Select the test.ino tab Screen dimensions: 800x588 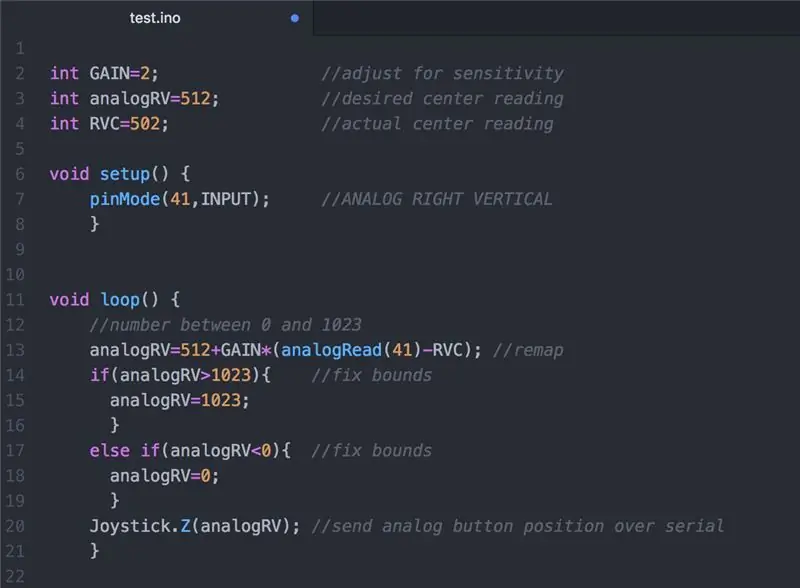155,18
